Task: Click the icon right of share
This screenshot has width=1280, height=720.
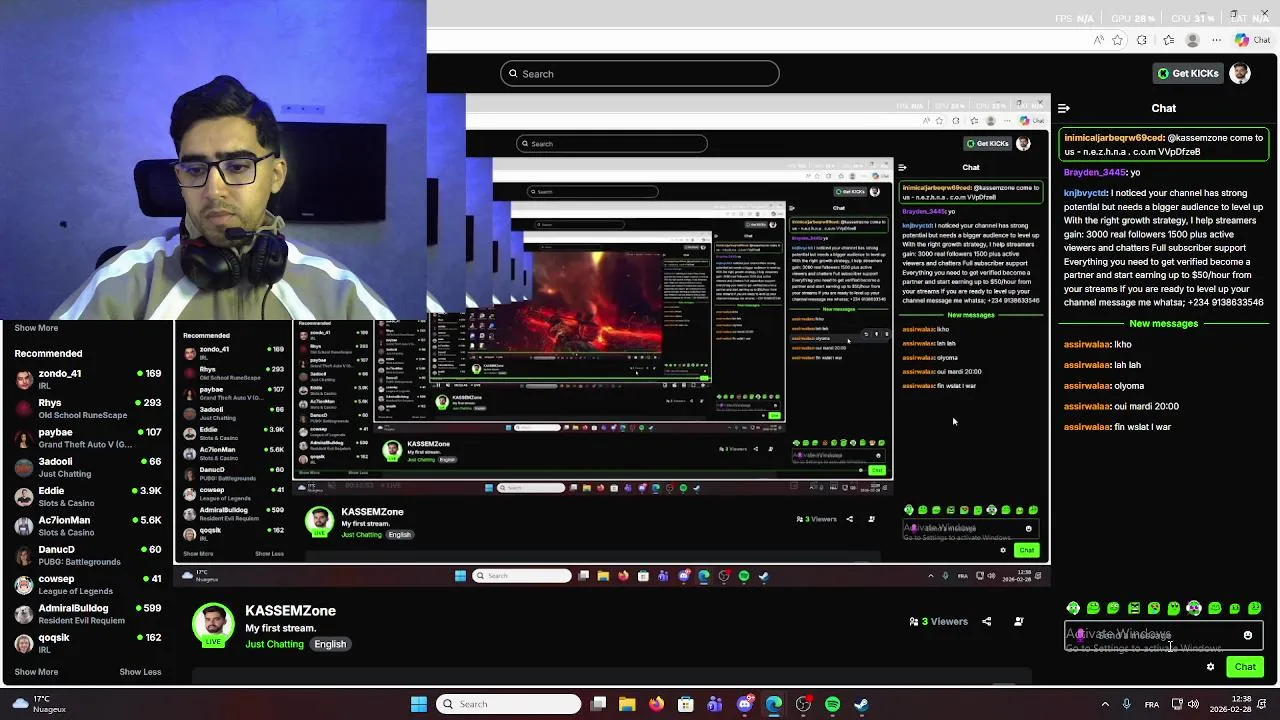Action: [1018, 621]
